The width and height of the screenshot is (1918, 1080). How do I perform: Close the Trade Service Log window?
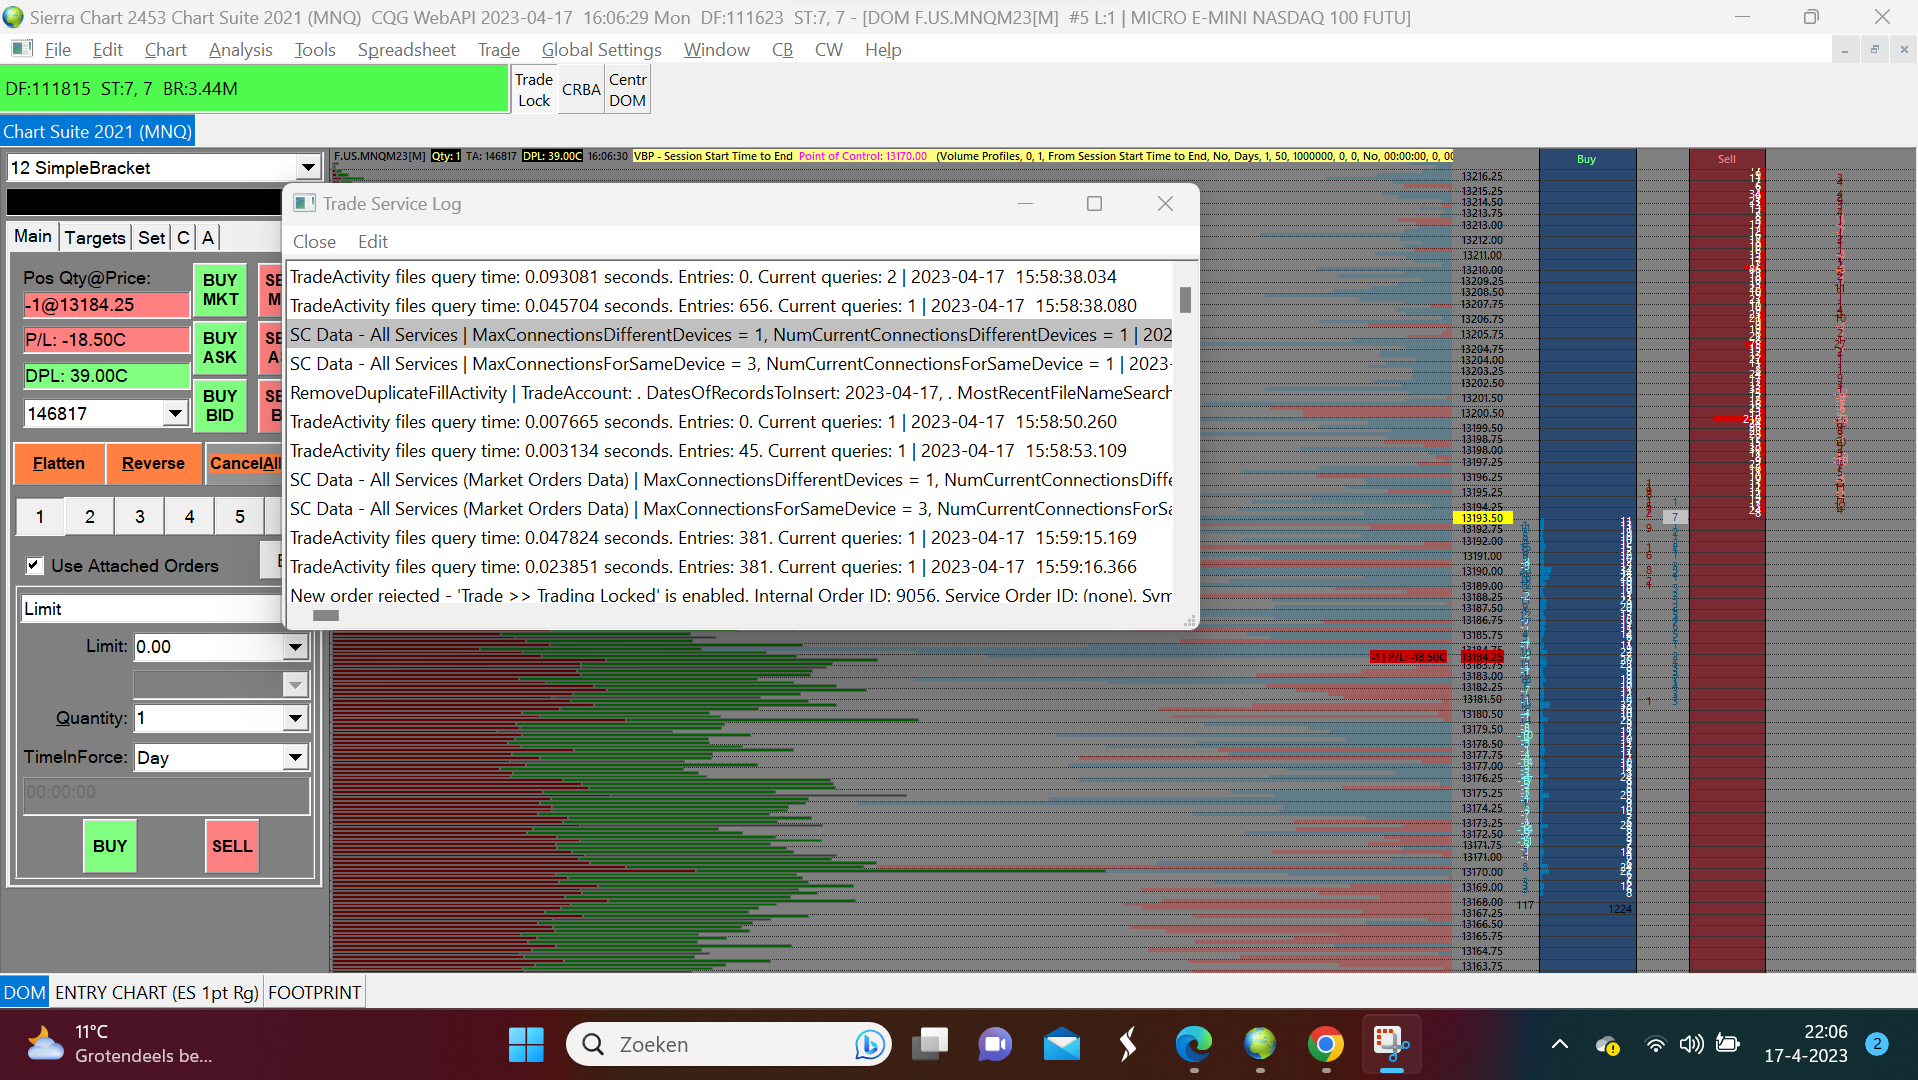(x=1165, y=204)
